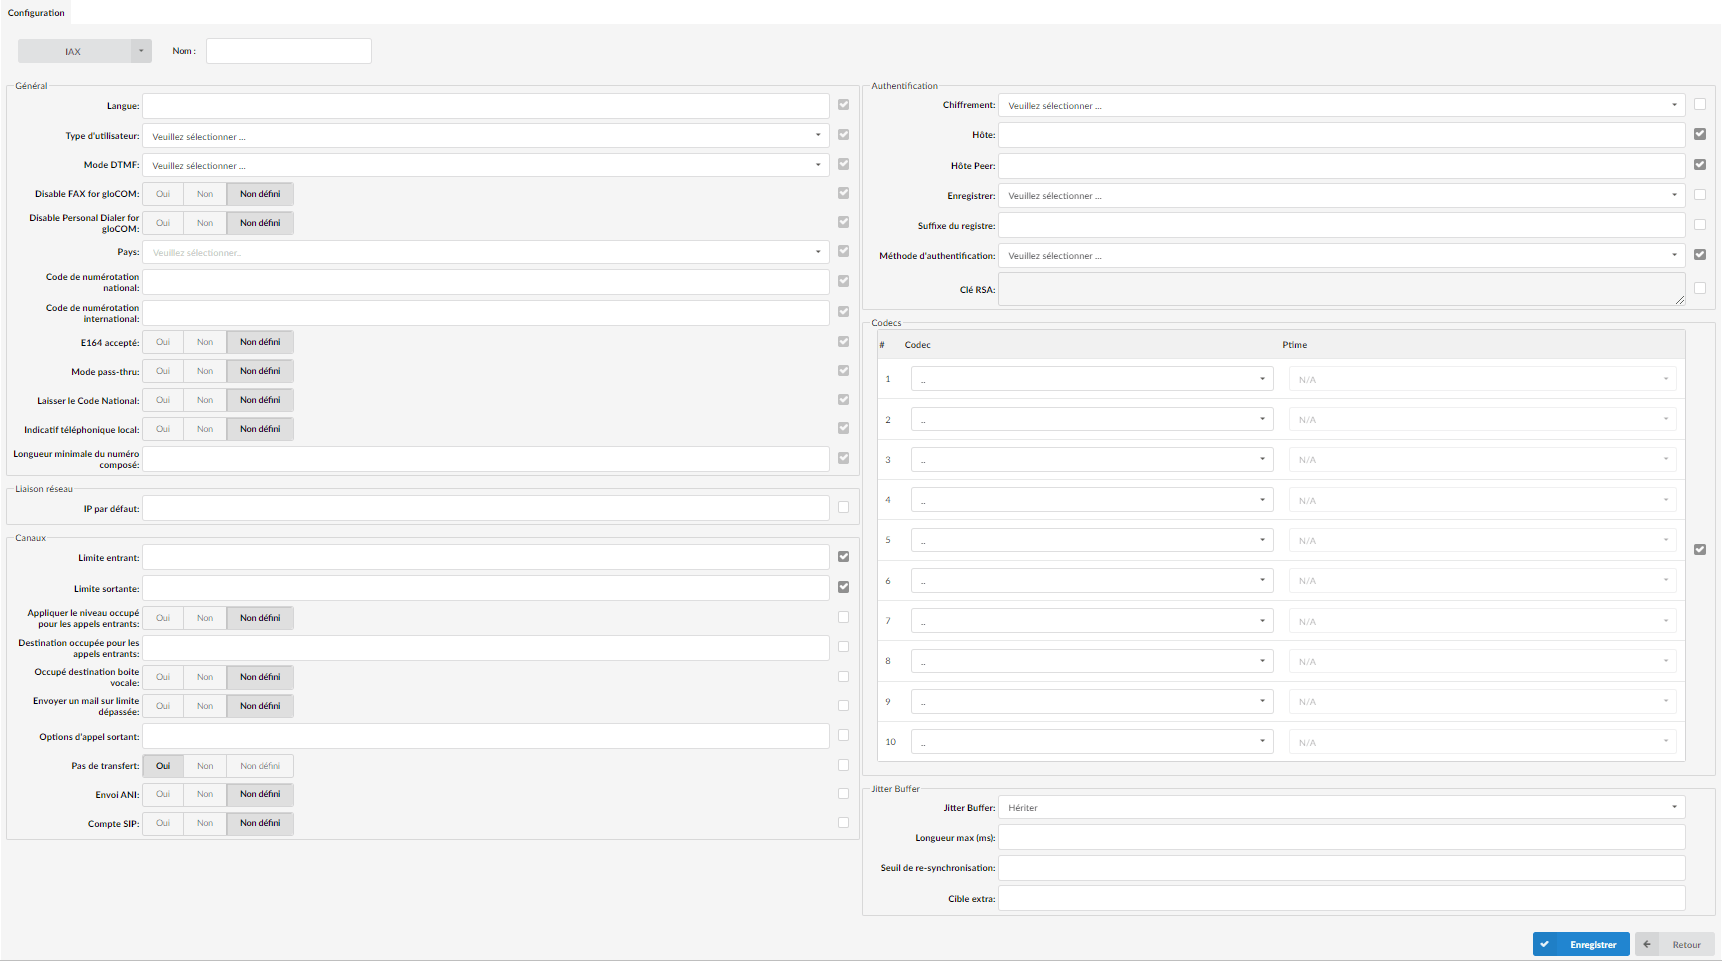Open the Enregistrer authentication dropdown
Viewport: 1722px width, 961px height.
point(1342,195)
